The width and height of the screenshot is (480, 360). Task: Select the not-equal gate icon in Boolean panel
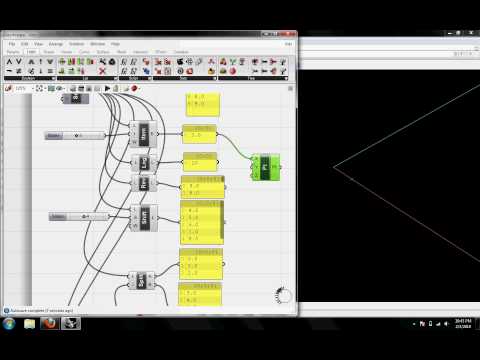19,71
